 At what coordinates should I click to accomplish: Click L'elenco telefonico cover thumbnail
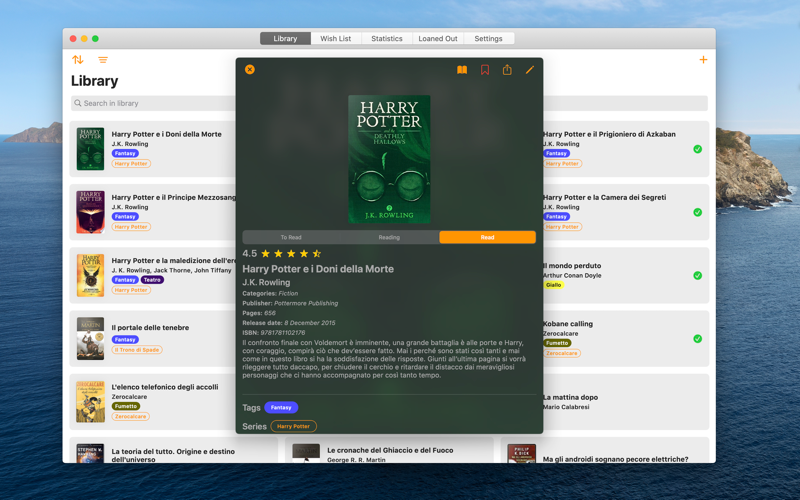pos(90,402)
